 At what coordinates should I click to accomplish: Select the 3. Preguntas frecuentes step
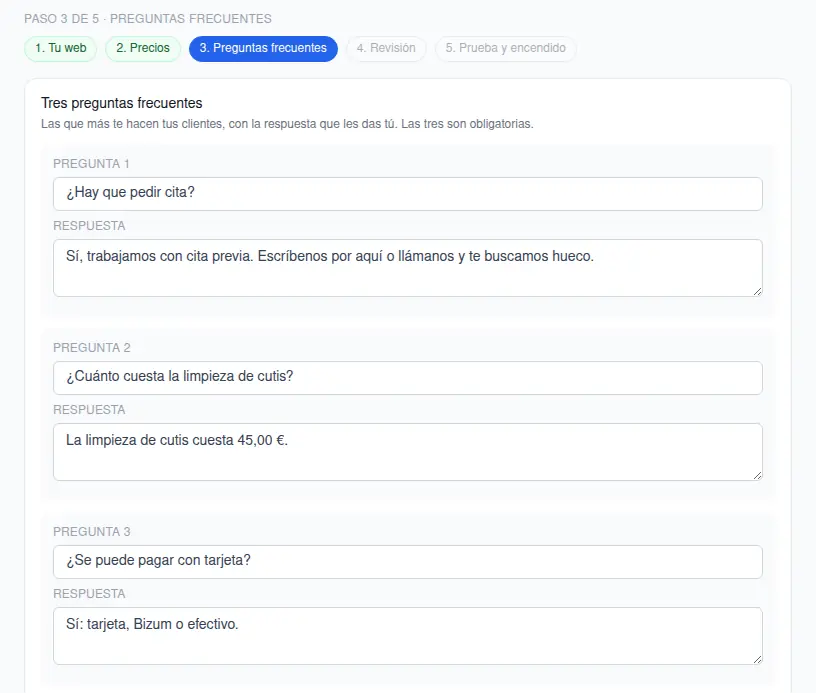[263, 48]
